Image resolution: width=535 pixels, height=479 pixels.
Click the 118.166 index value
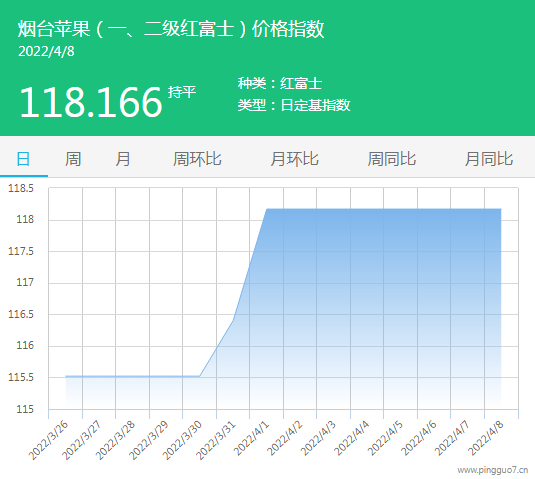(x=91, y=102)
